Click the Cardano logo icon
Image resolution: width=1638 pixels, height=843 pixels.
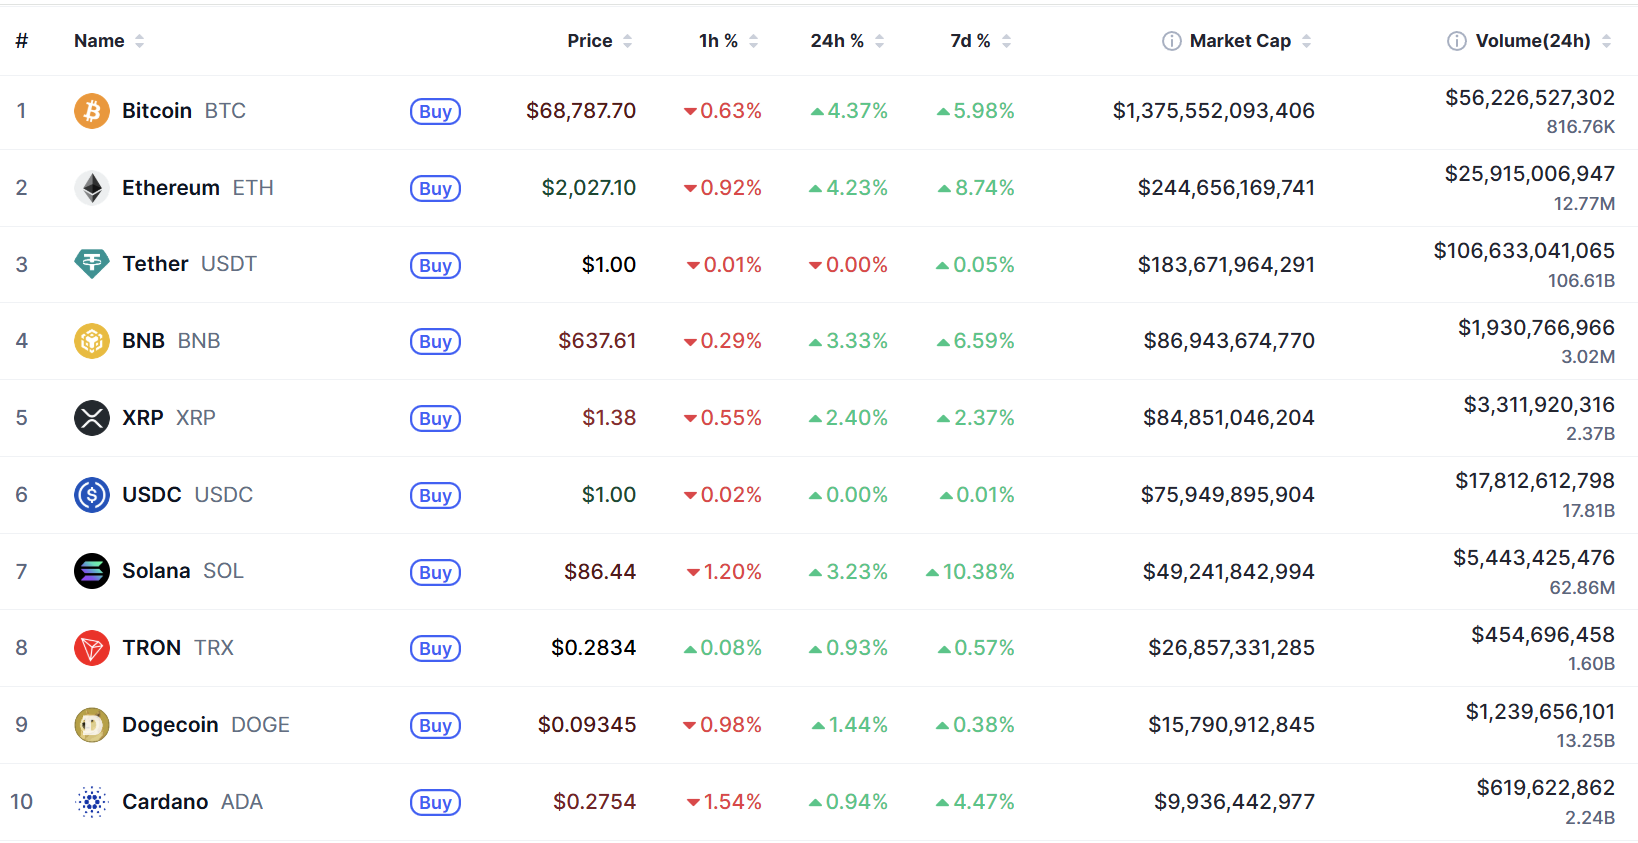click(92, 802)
